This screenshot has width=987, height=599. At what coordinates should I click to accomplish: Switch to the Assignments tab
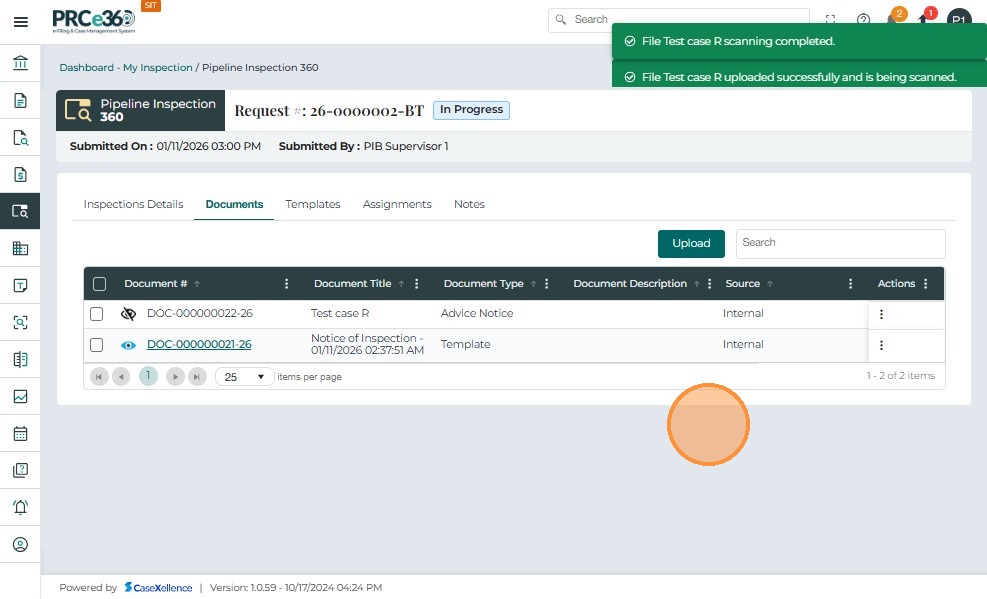[x=397, y=204]
